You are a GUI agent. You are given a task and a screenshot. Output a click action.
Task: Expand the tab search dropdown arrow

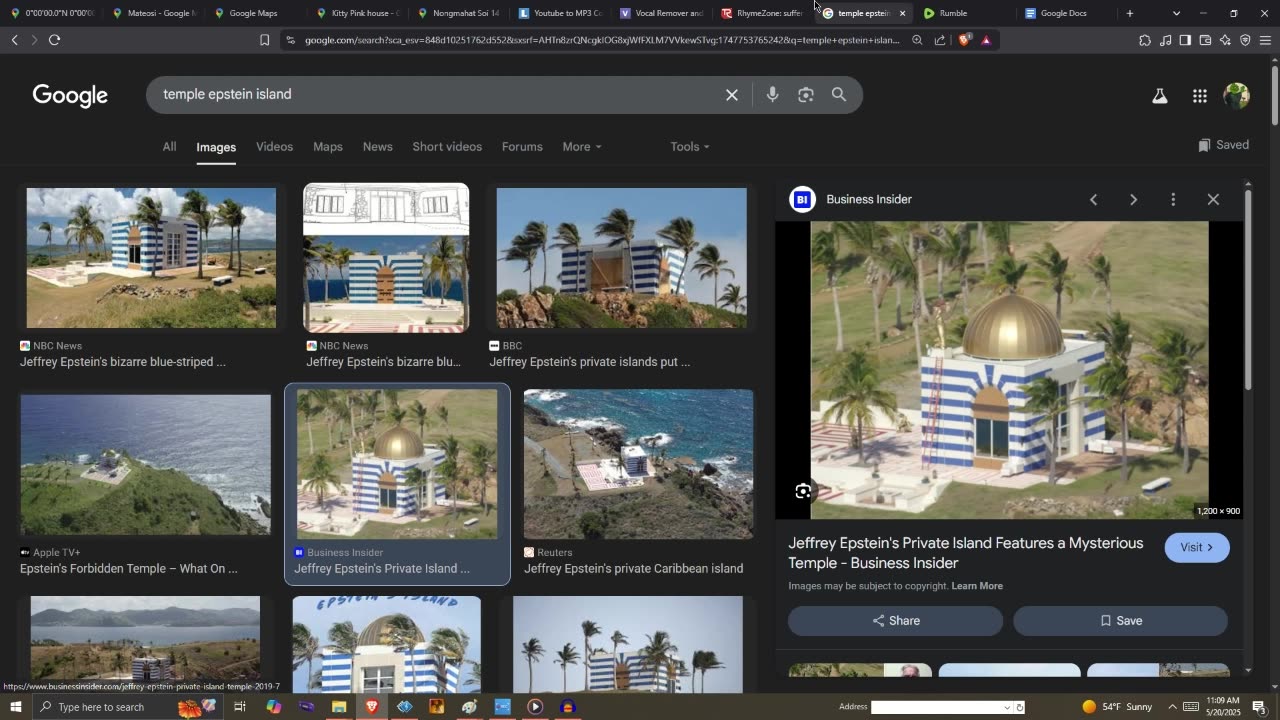(1176, 13)
